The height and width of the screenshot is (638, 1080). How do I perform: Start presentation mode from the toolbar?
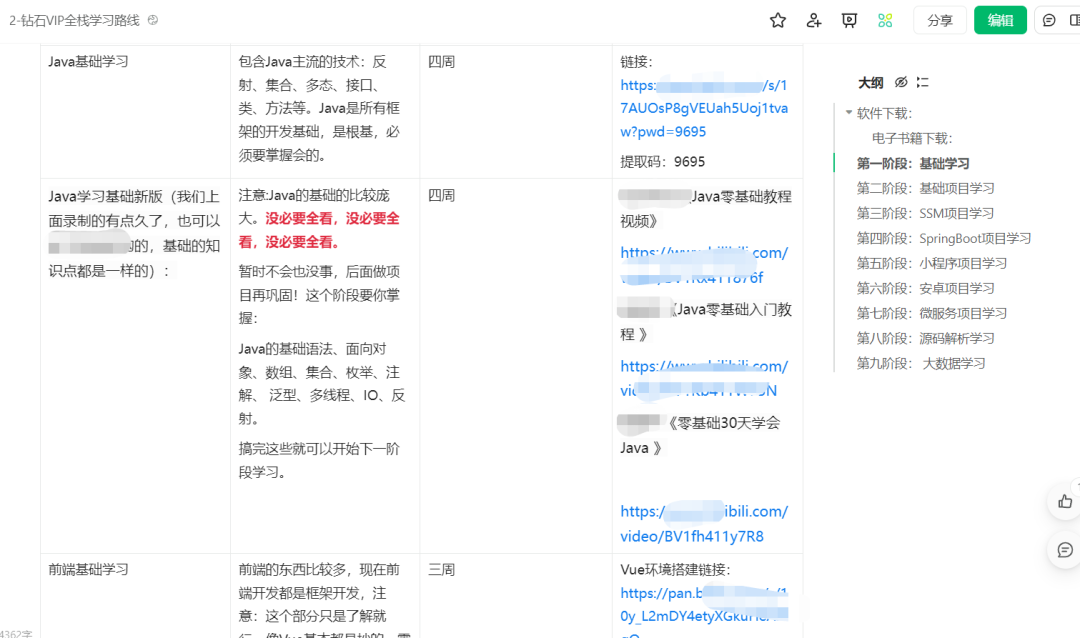(x=849, y=20)
